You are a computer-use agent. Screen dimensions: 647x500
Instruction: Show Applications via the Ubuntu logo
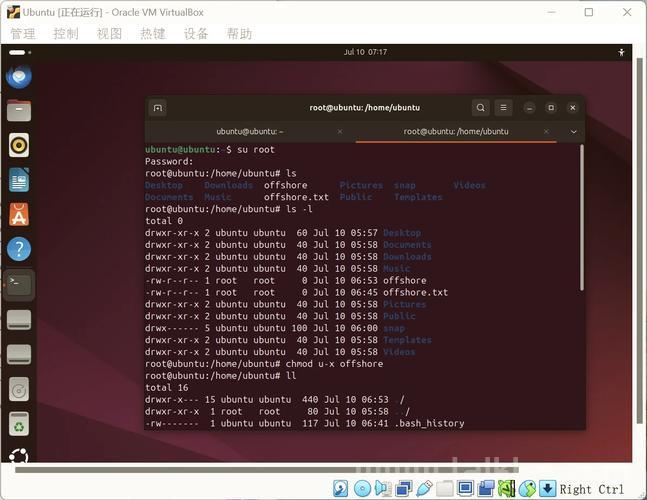(19, 455)
